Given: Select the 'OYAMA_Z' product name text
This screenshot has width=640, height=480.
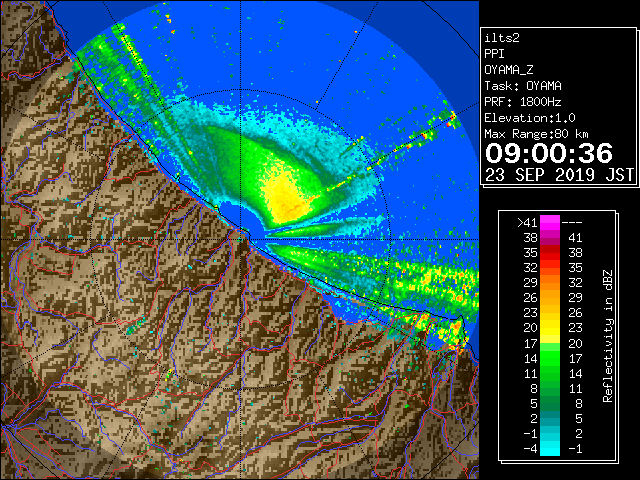Looking at the screenshot, I should tap(509, 70).
